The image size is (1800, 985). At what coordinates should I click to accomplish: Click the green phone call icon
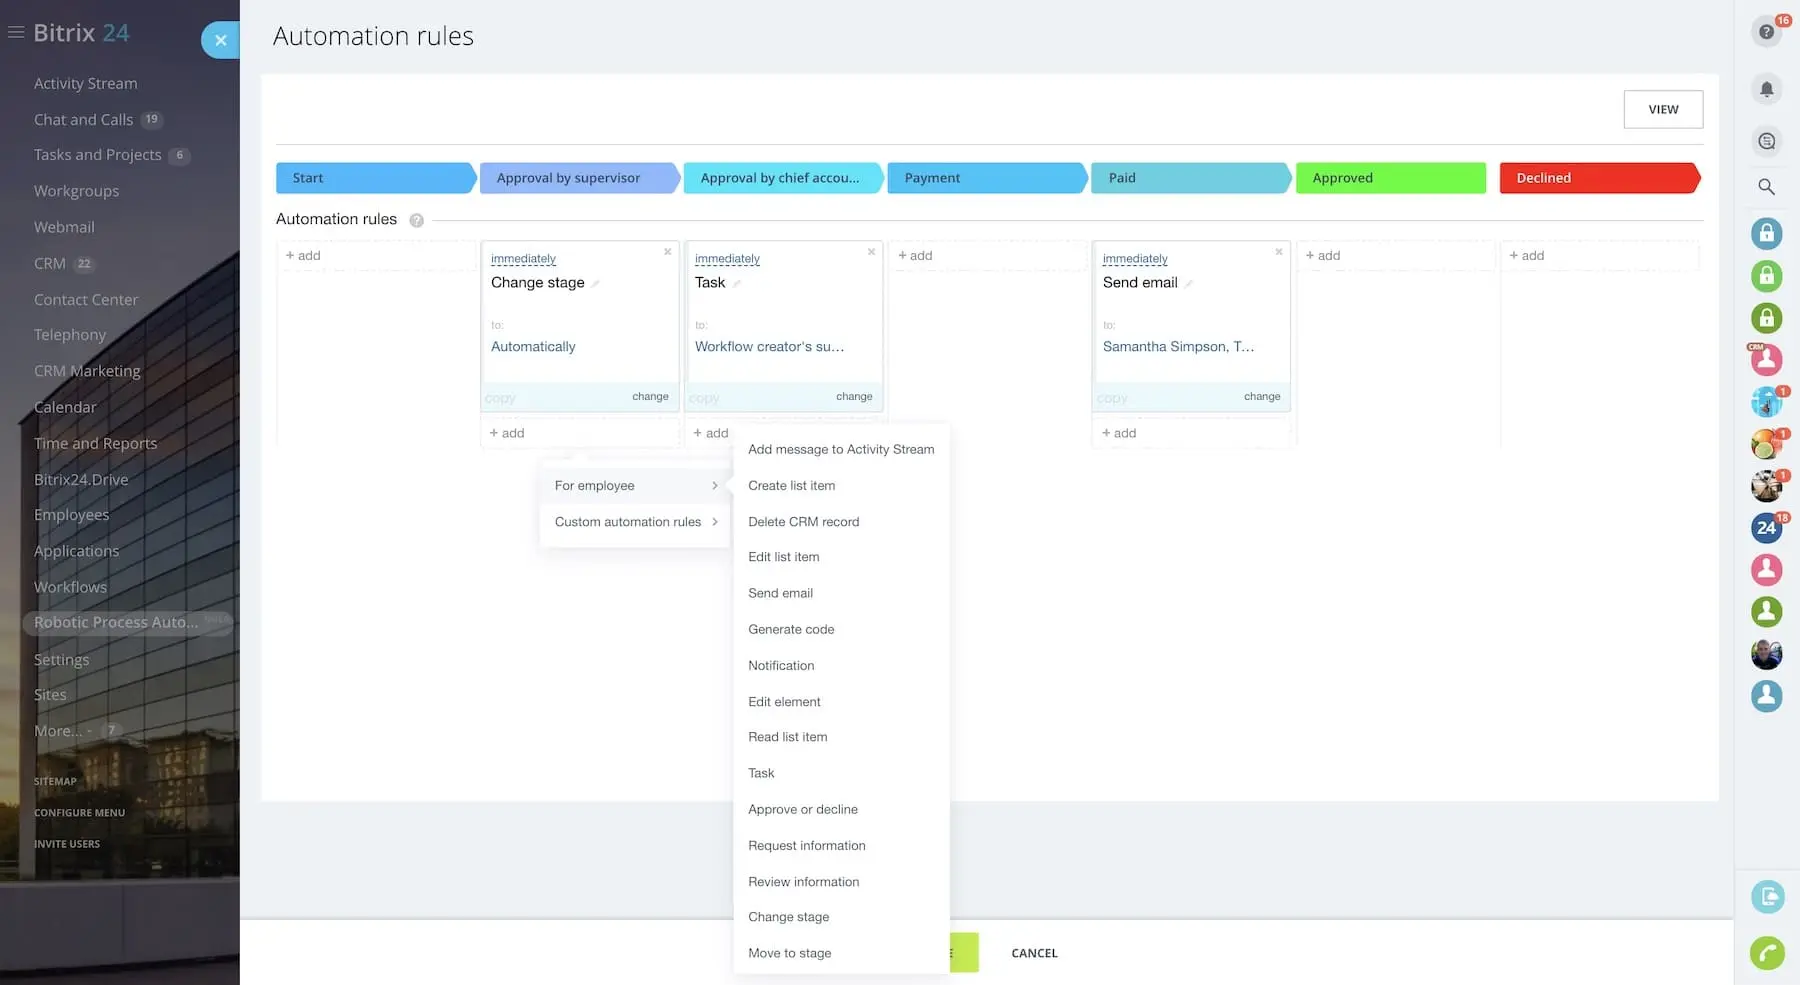[1766, 953]
